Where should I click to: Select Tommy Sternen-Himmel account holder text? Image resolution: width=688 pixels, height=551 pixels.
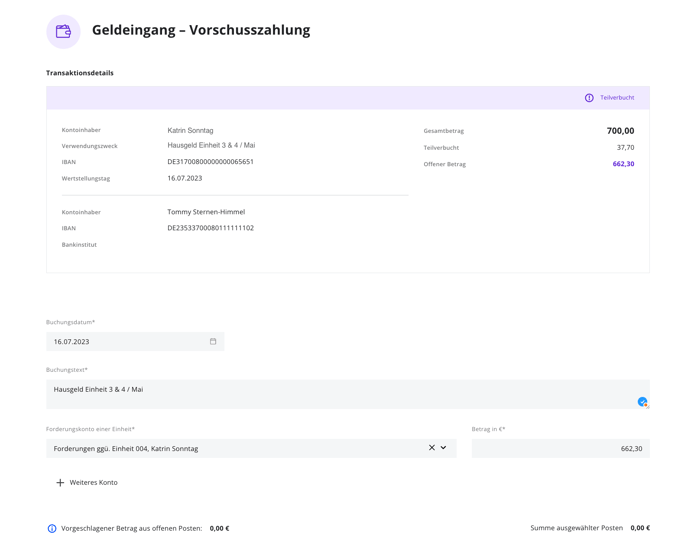pos(206,212)
